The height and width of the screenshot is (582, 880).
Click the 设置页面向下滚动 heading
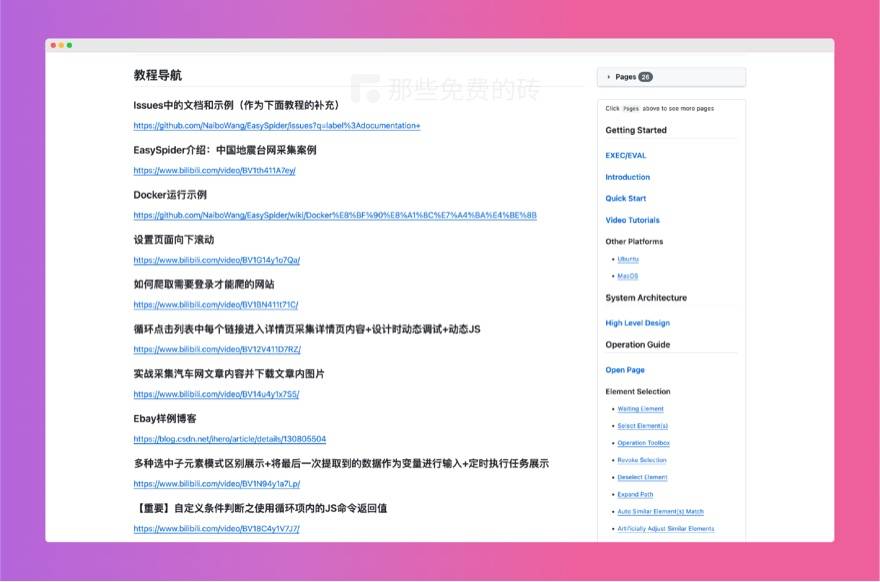[174, 240]
